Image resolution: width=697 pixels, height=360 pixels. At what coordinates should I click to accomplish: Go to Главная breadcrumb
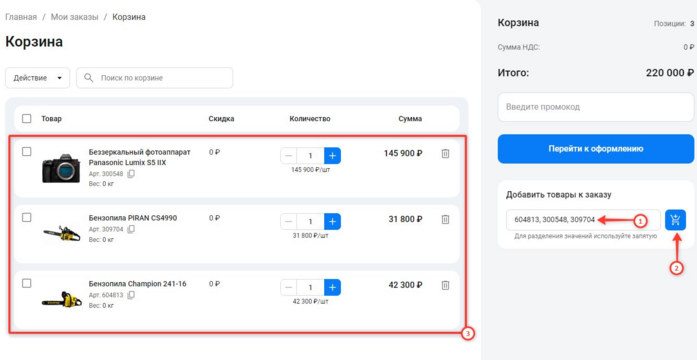click(x=21, y=17)
